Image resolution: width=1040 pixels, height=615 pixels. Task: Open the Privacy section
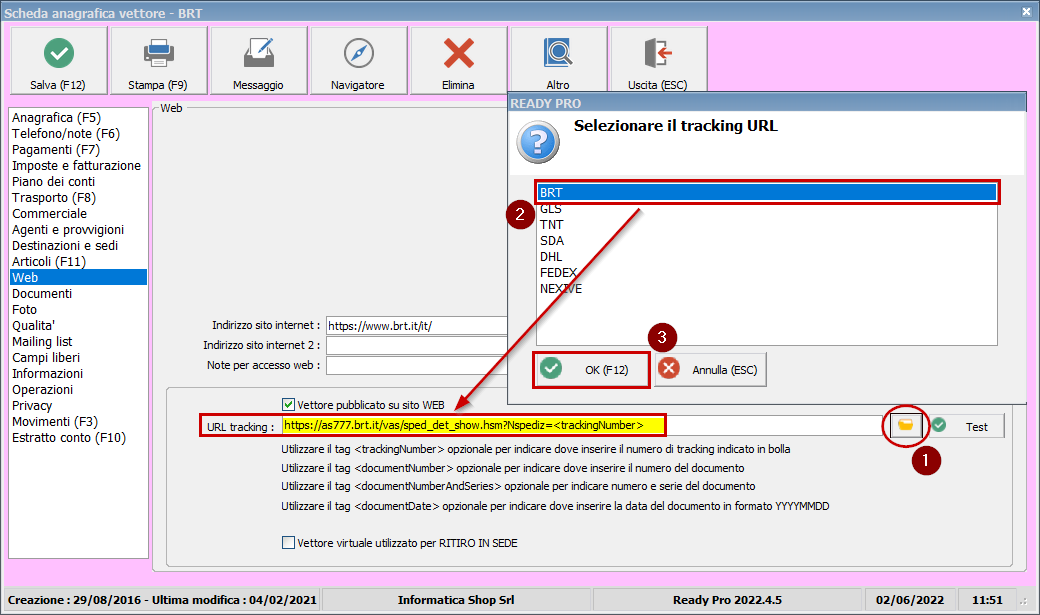coord(78,405)
